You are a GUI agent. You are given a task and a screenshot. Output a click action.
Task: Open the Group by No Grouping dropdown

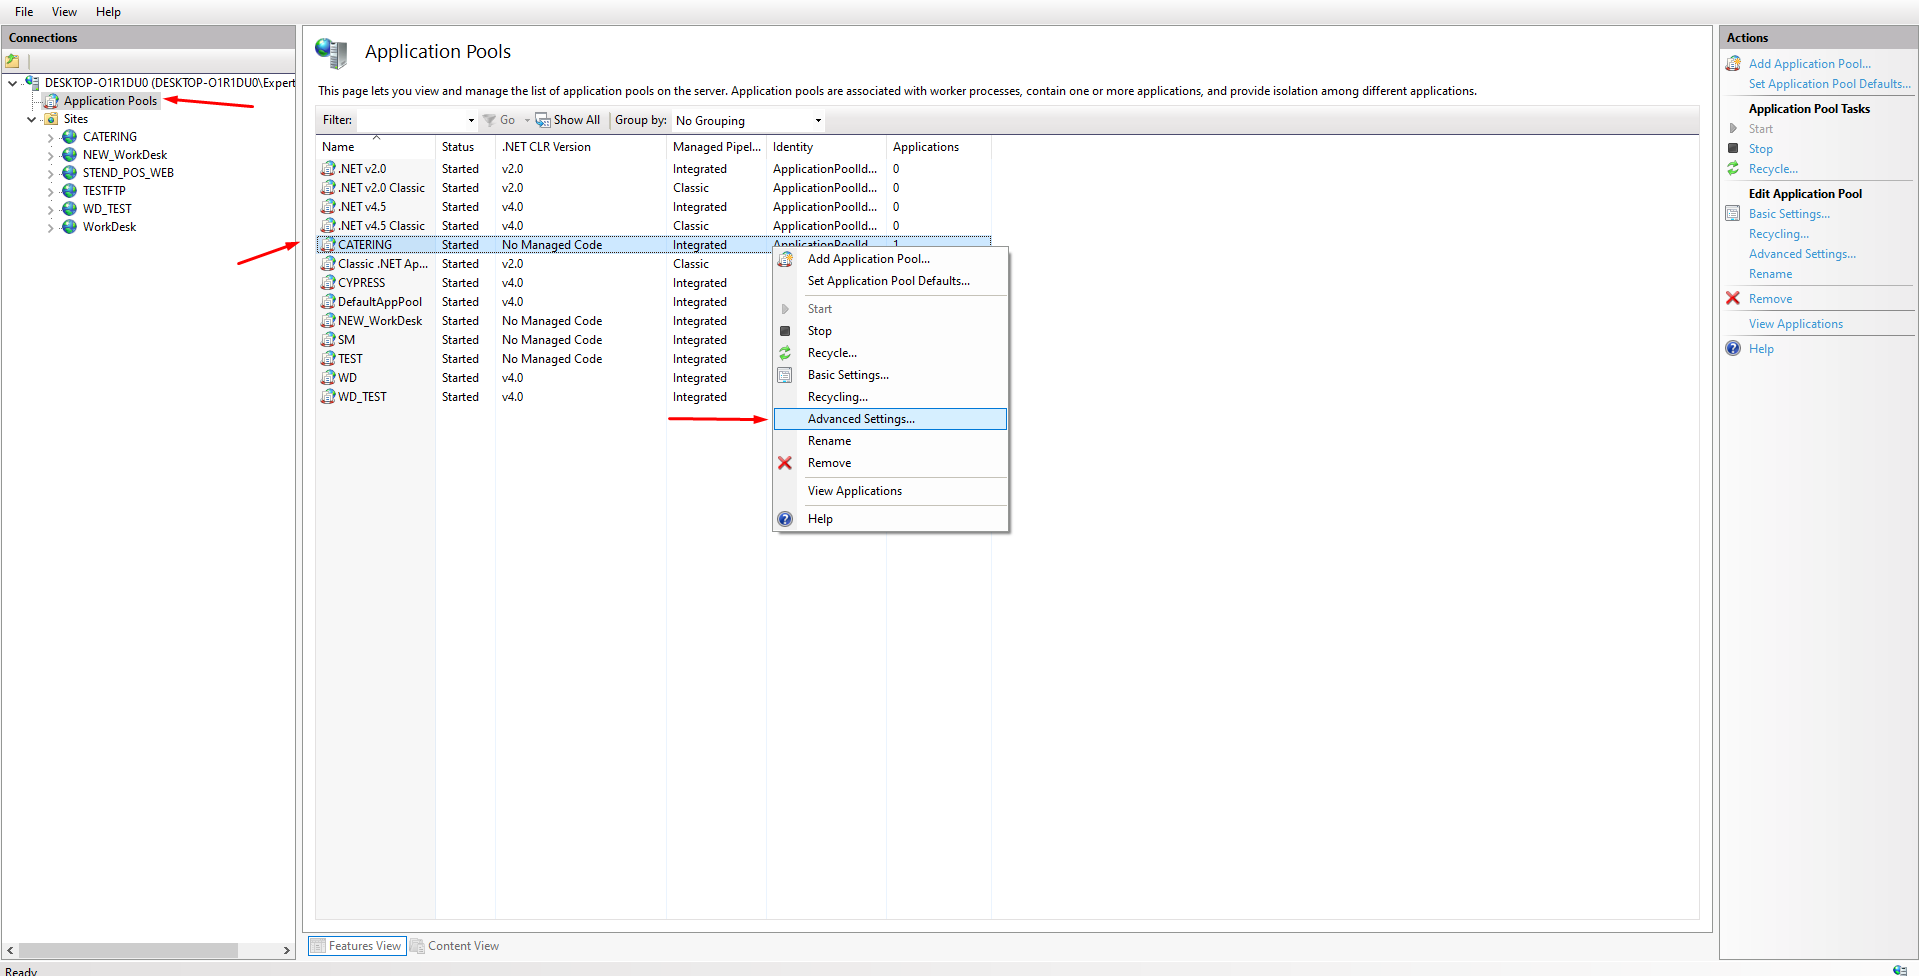click(x=818, y=121)
